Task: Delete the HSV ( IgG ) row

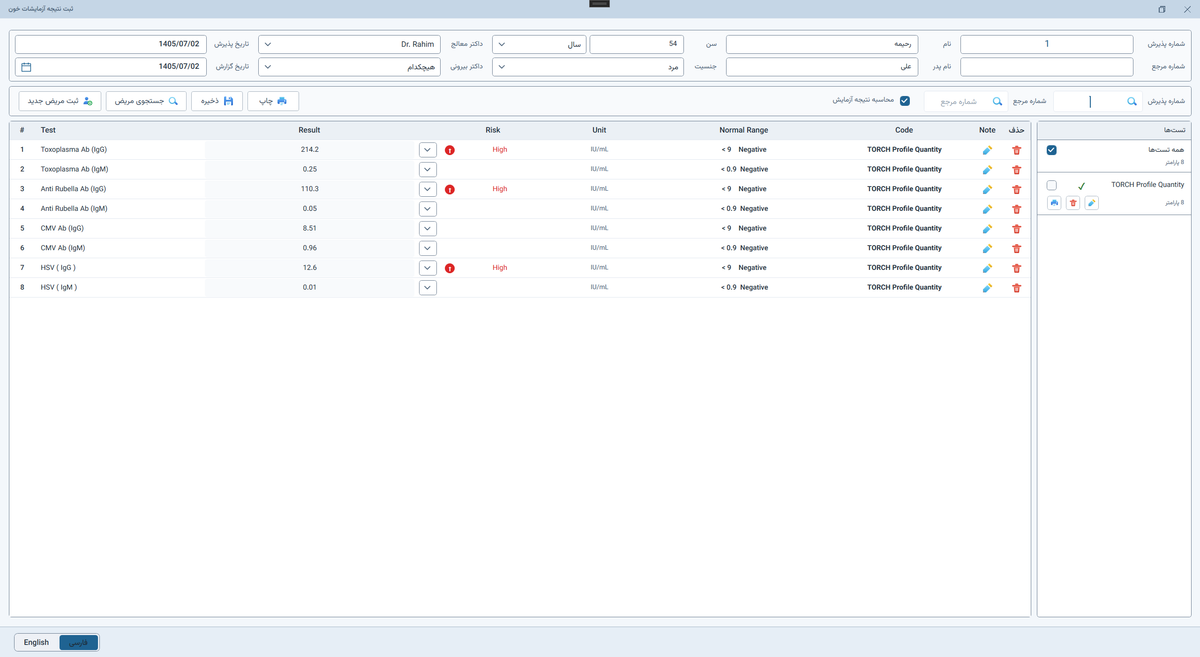Action: (1017, 268)
